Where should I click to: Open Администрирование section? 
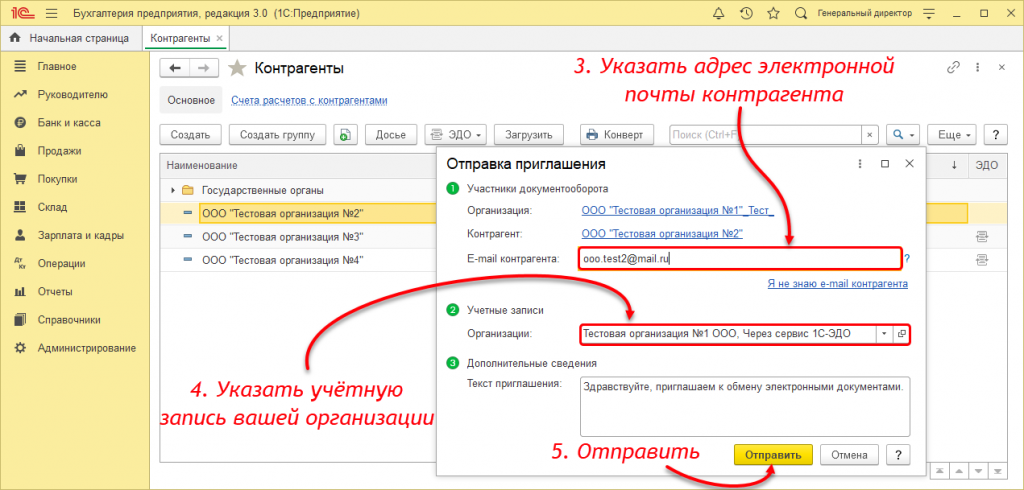click(86, 348)
